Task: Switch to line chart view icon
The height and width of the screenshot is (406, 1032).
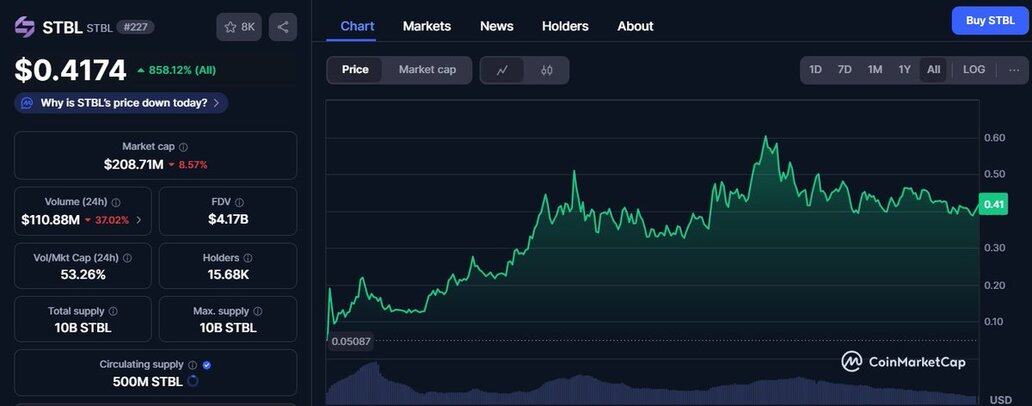Action: 502,70
